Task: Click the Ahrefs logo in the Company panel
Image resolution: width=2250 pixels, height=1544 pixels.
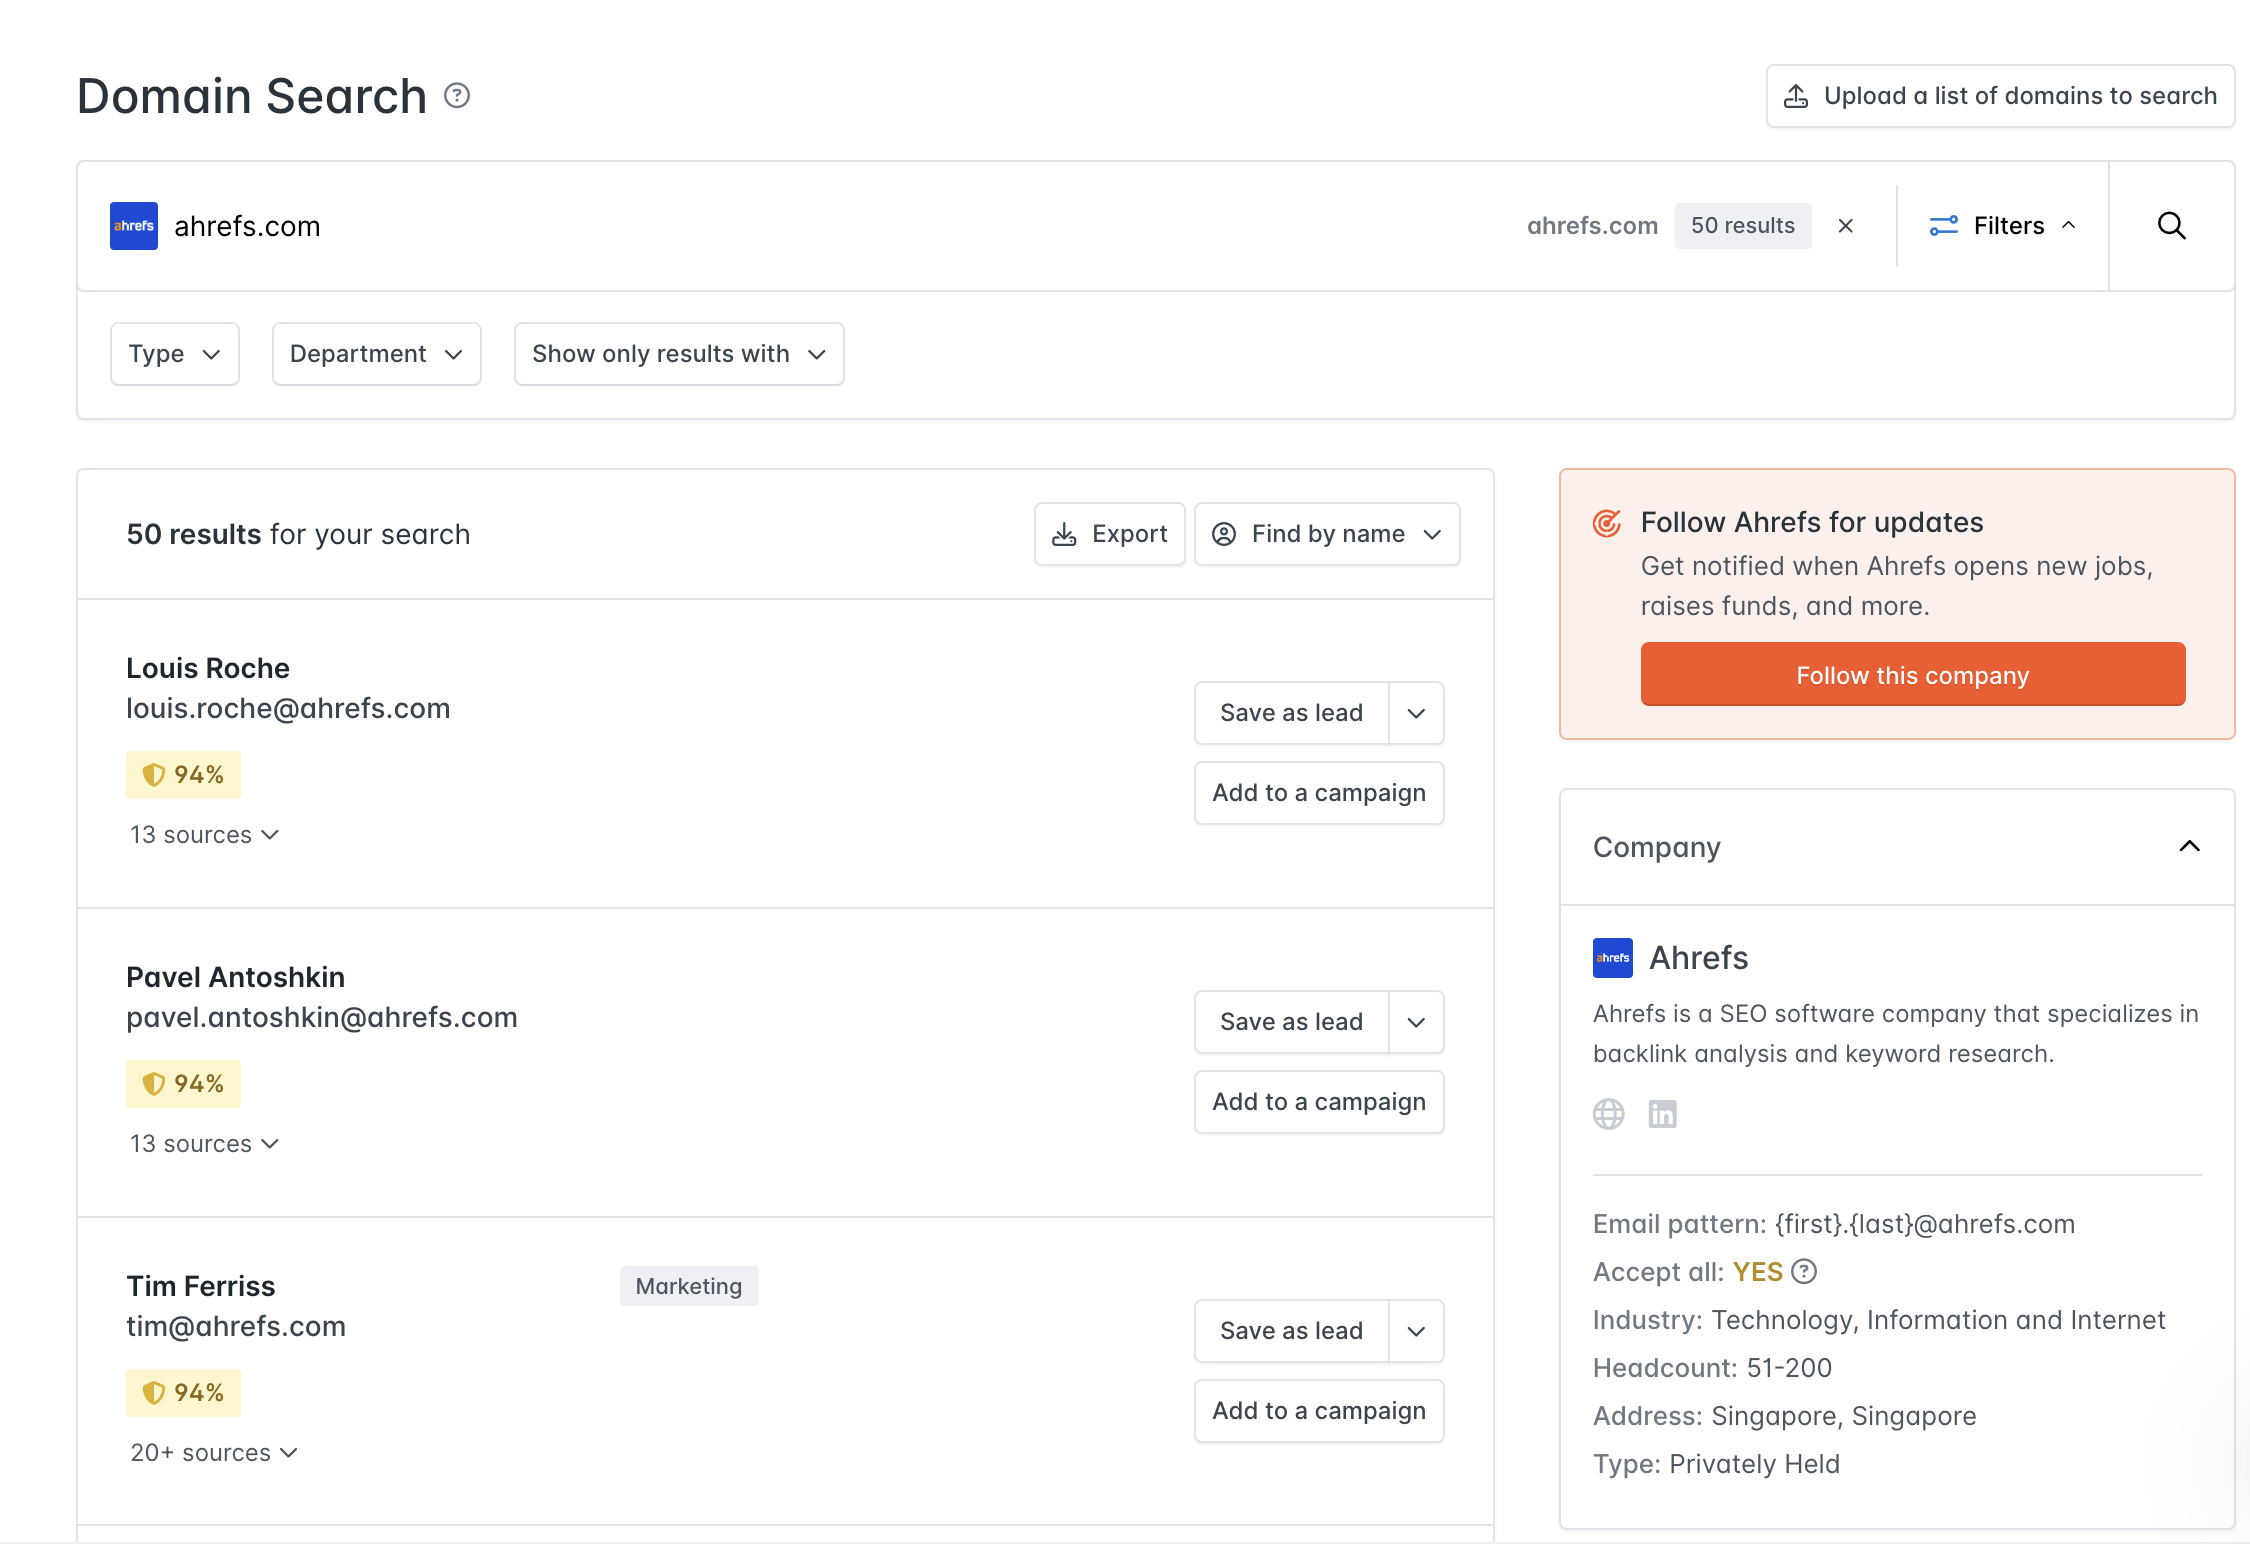Action: (x=1613, y=958)
